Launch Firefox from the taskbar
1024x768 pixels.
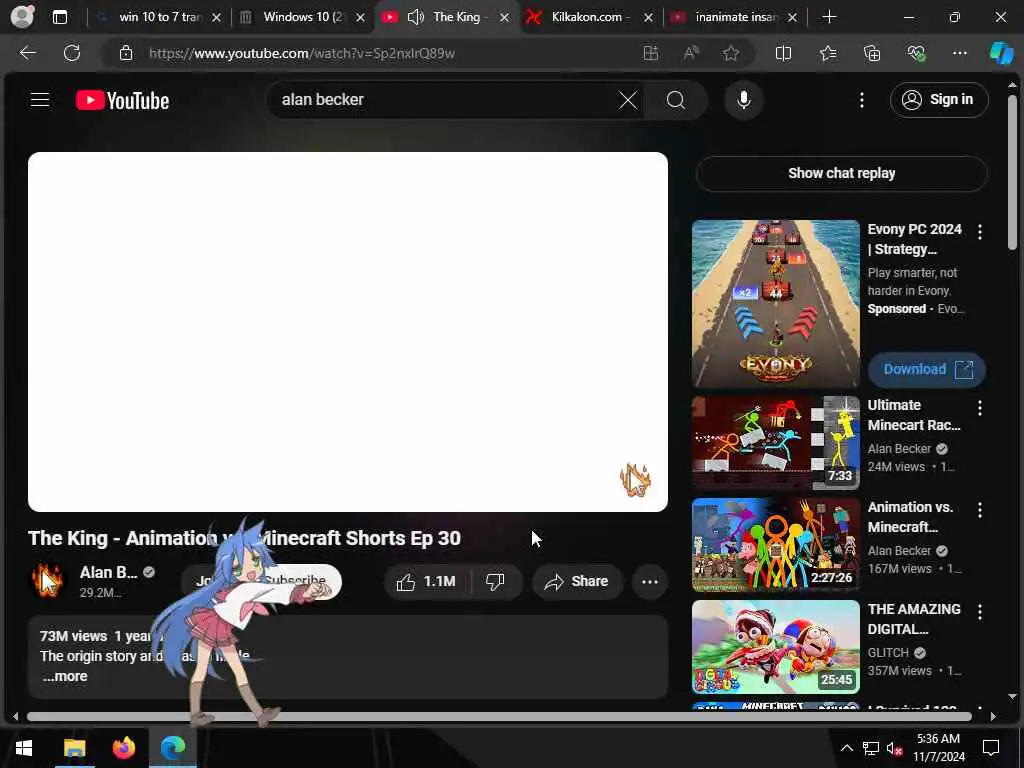[x=123, y=748]
